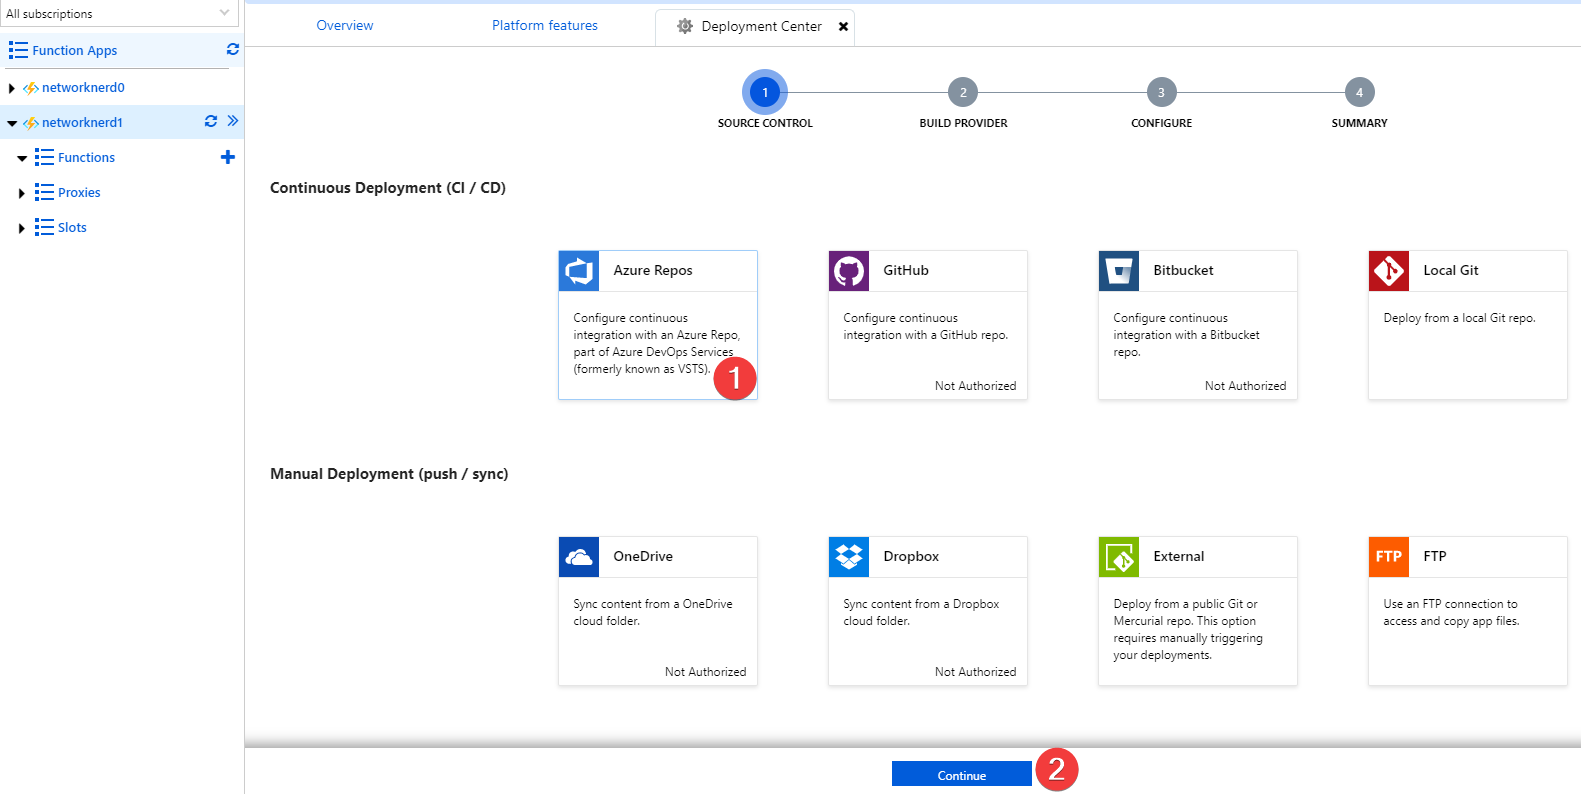Select the networknerd1 function app
The image size is (1581, 794).
[82, 123]
